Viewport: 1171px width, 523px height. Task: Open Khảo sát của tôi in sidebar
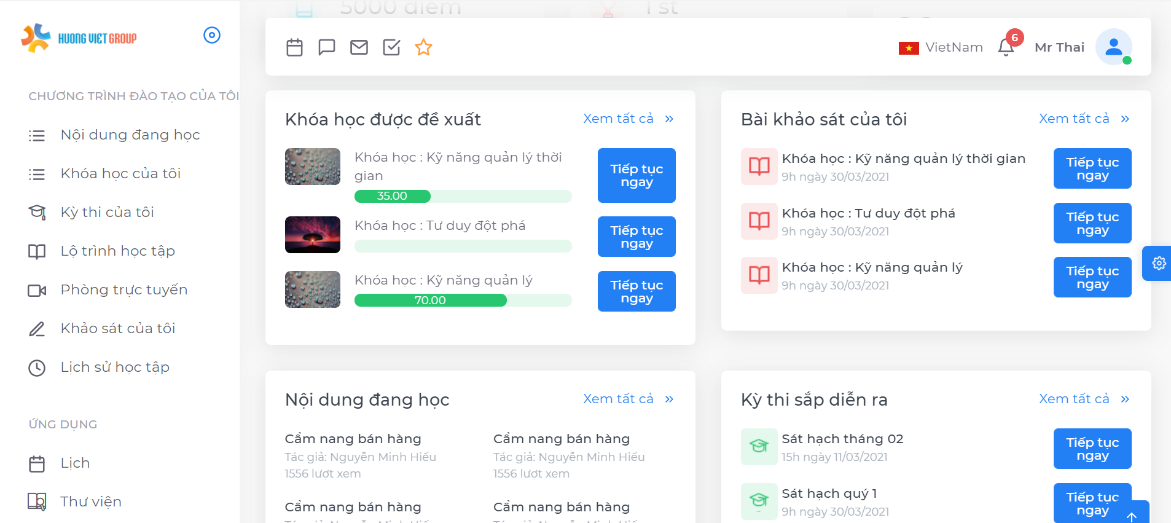[x=119, y=329]
